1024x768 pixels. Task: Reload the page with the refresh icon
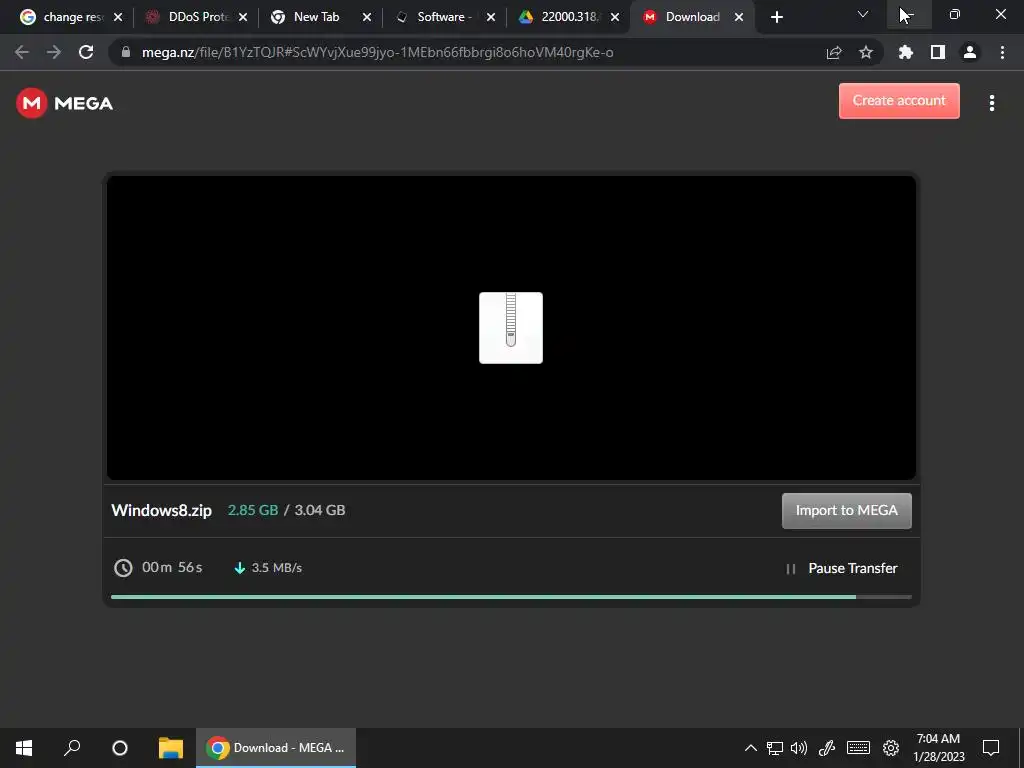pyautogui.click(x=86, y=52)
